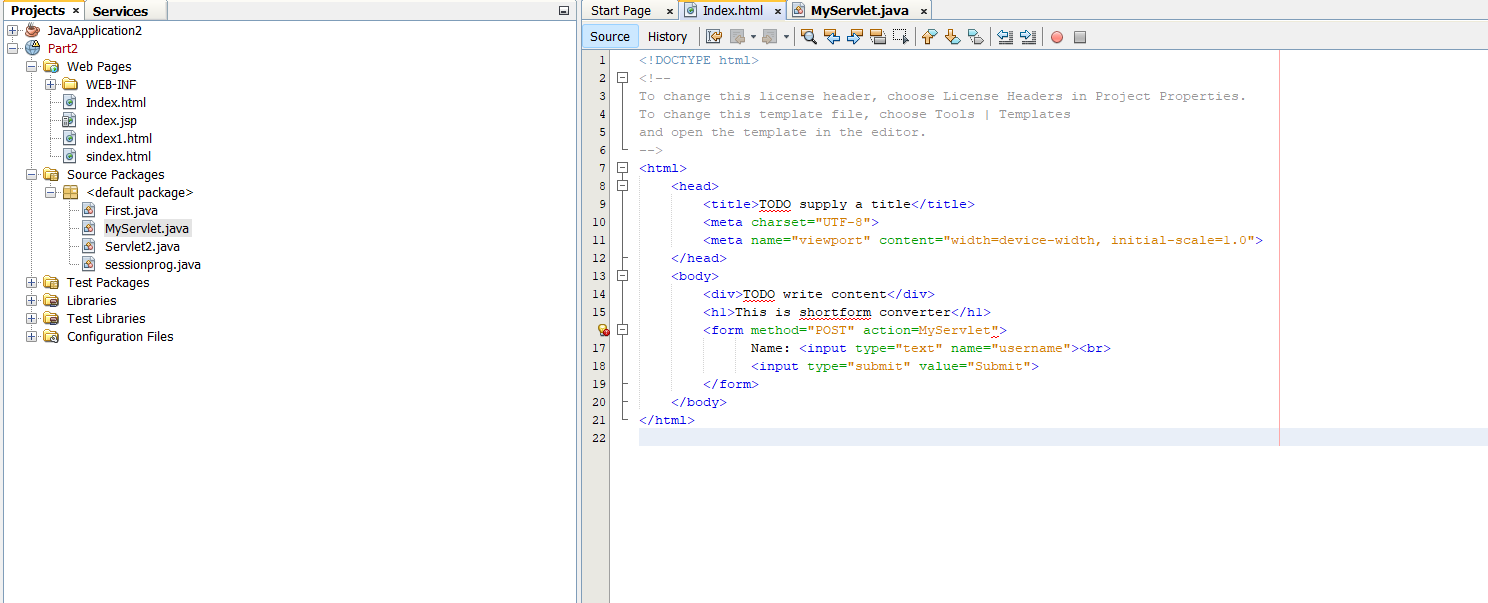Start Macro Recording with red circle icon

(1056, 37)
